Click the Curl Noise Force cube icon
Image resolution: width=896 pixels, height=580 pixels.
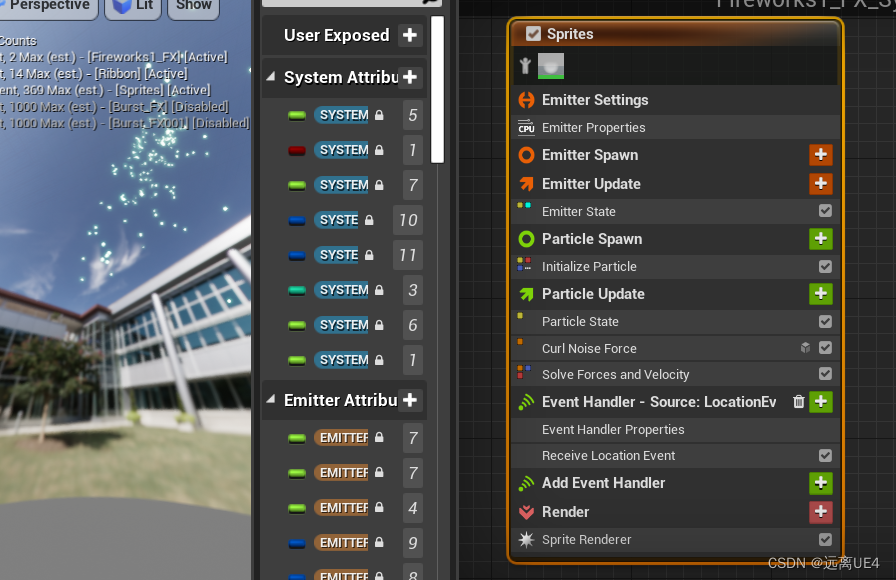(805, 347)
